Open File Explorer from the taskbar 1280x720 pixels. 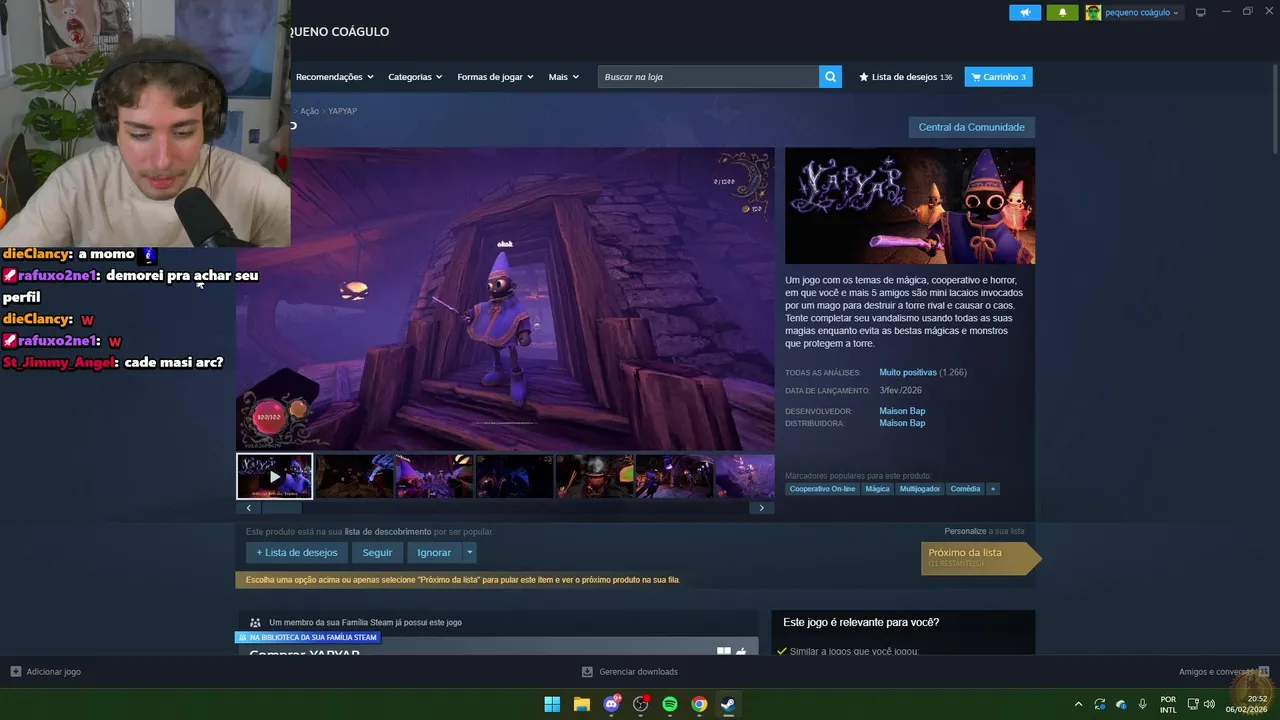tap(582, 704)
